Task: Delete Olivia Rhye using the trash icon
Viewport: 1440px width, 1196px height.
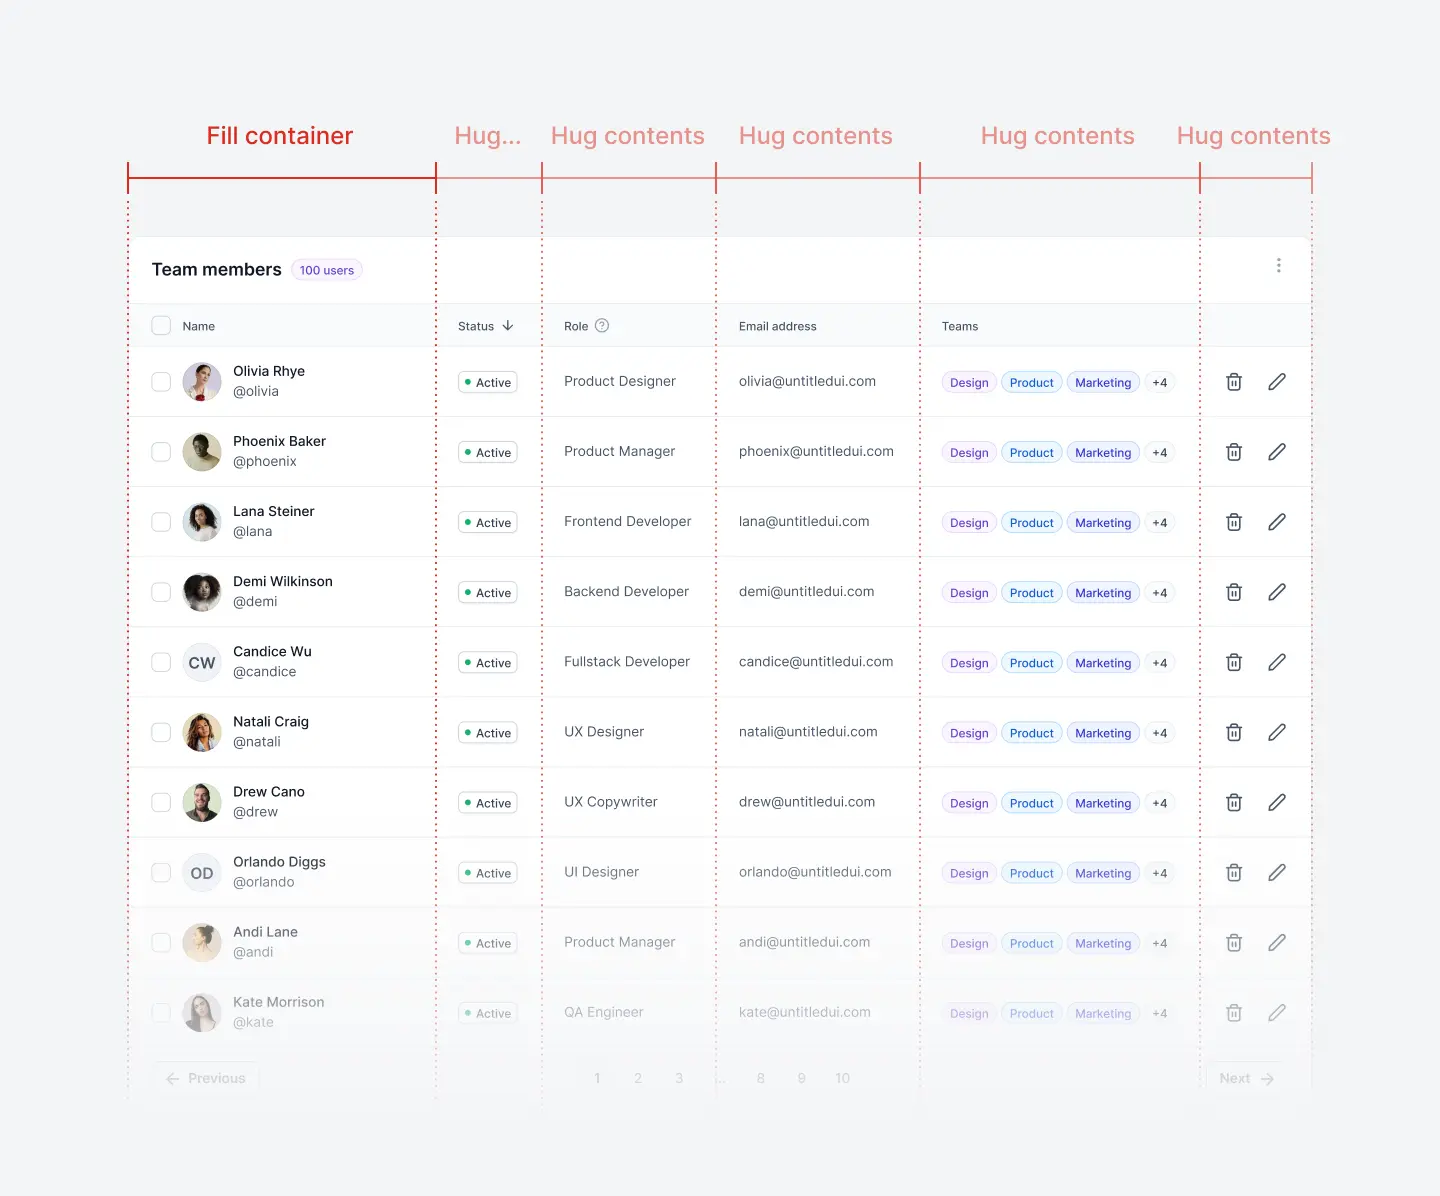Action: [x=1233, y=381]
